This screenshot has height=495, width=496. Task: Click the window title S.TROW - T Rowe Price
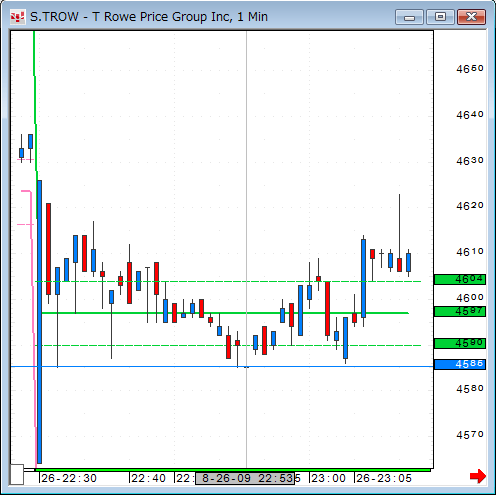point(148,17)
